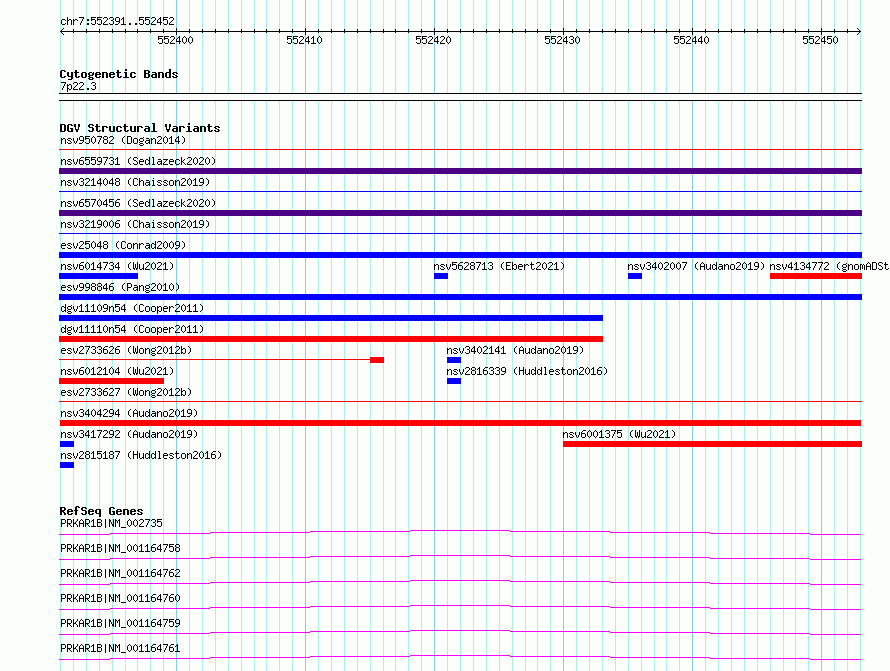Click the Cytogenetic Bands track heading
The width and height of the screenshot is (890, 671).
coord(119,74)
